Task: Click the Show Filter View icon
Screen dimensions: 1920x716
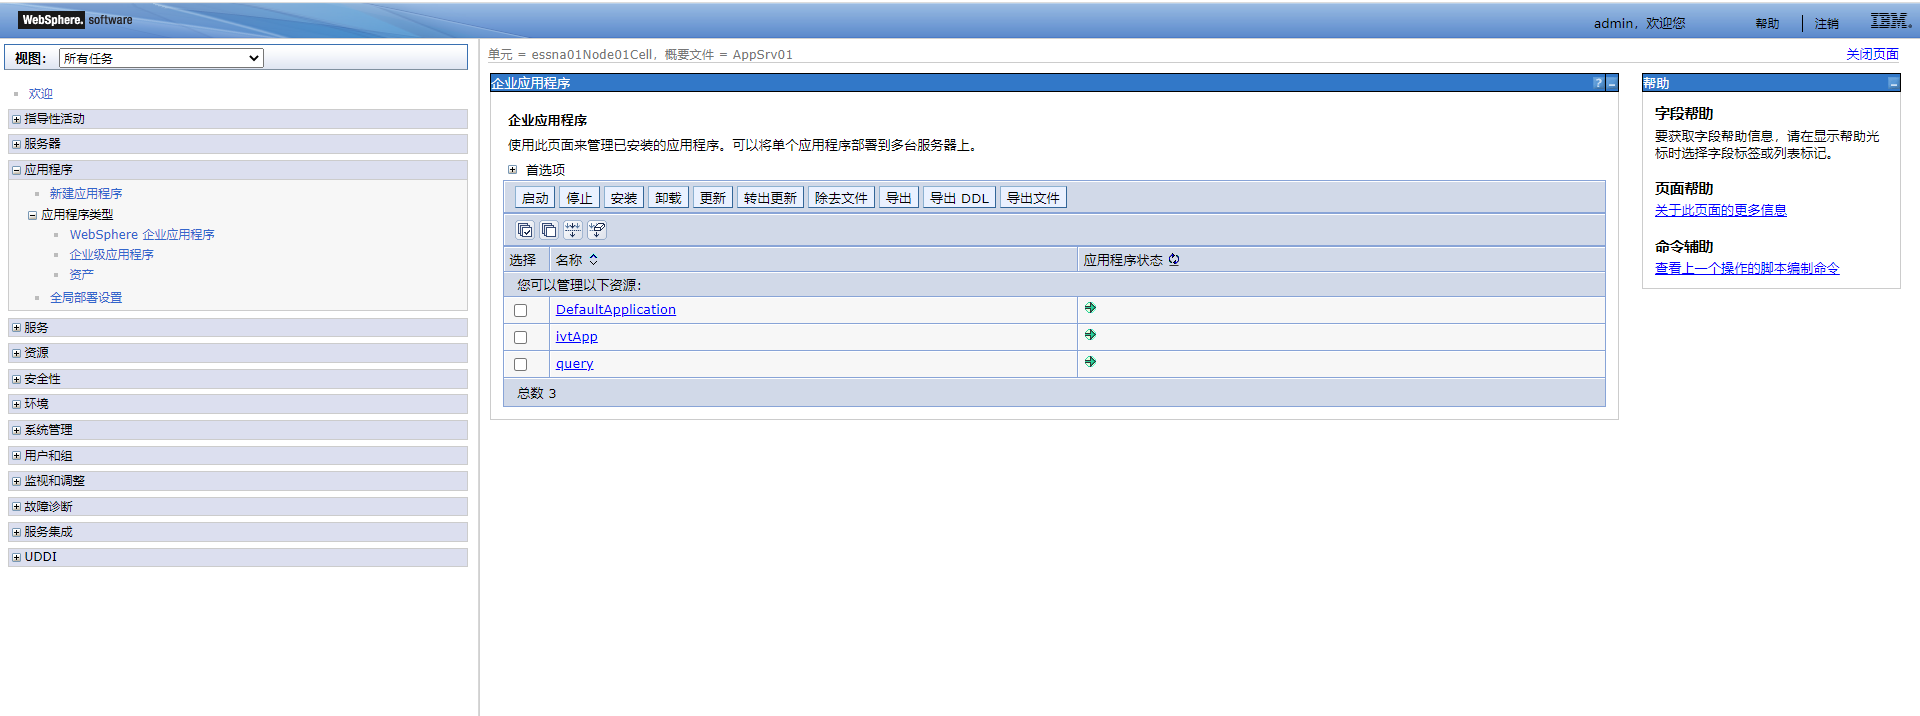Action: [x=573, y=230]
